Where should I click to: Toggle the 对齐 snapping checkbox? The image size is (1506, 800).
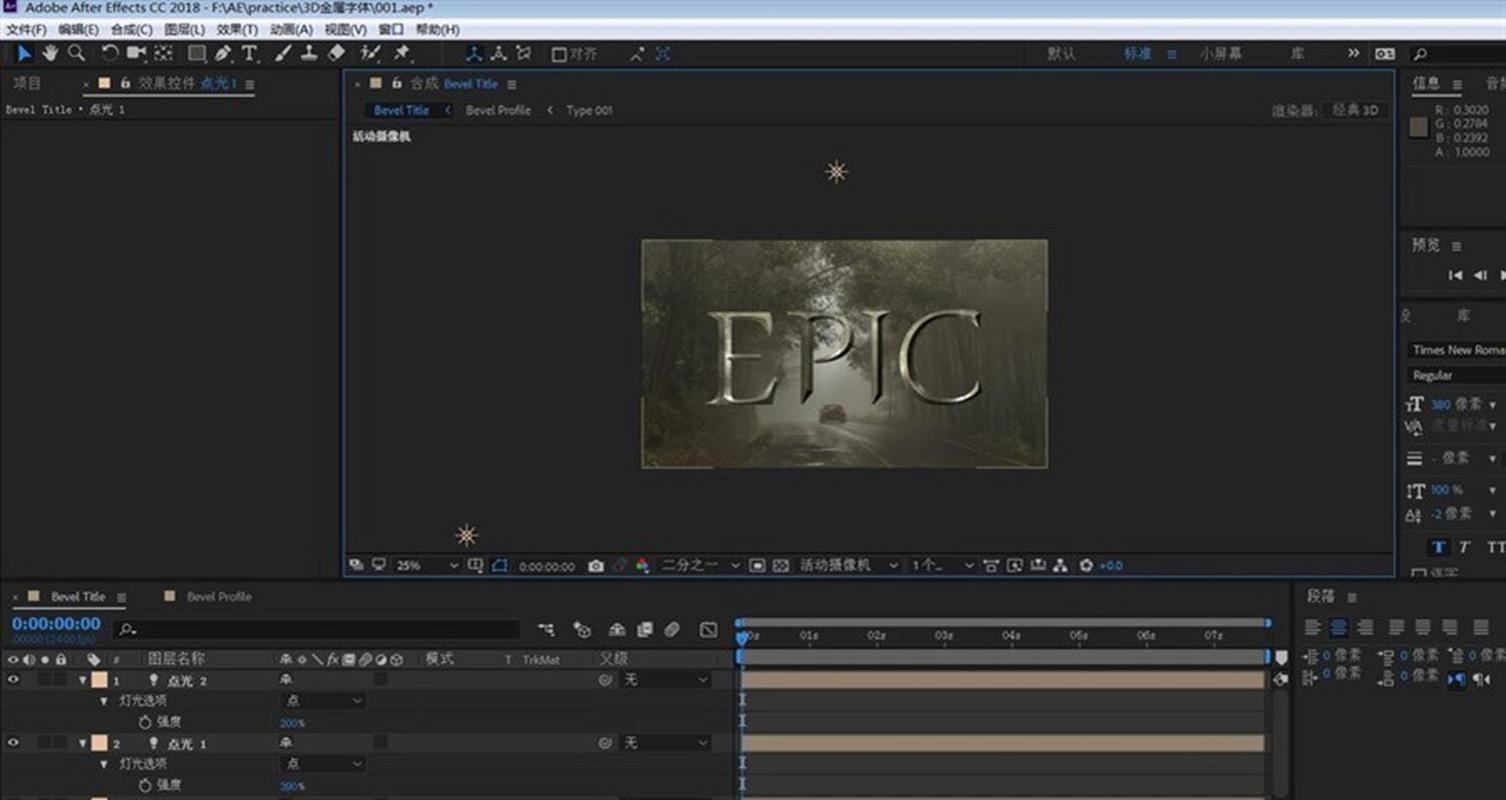(x=560, y=54)
